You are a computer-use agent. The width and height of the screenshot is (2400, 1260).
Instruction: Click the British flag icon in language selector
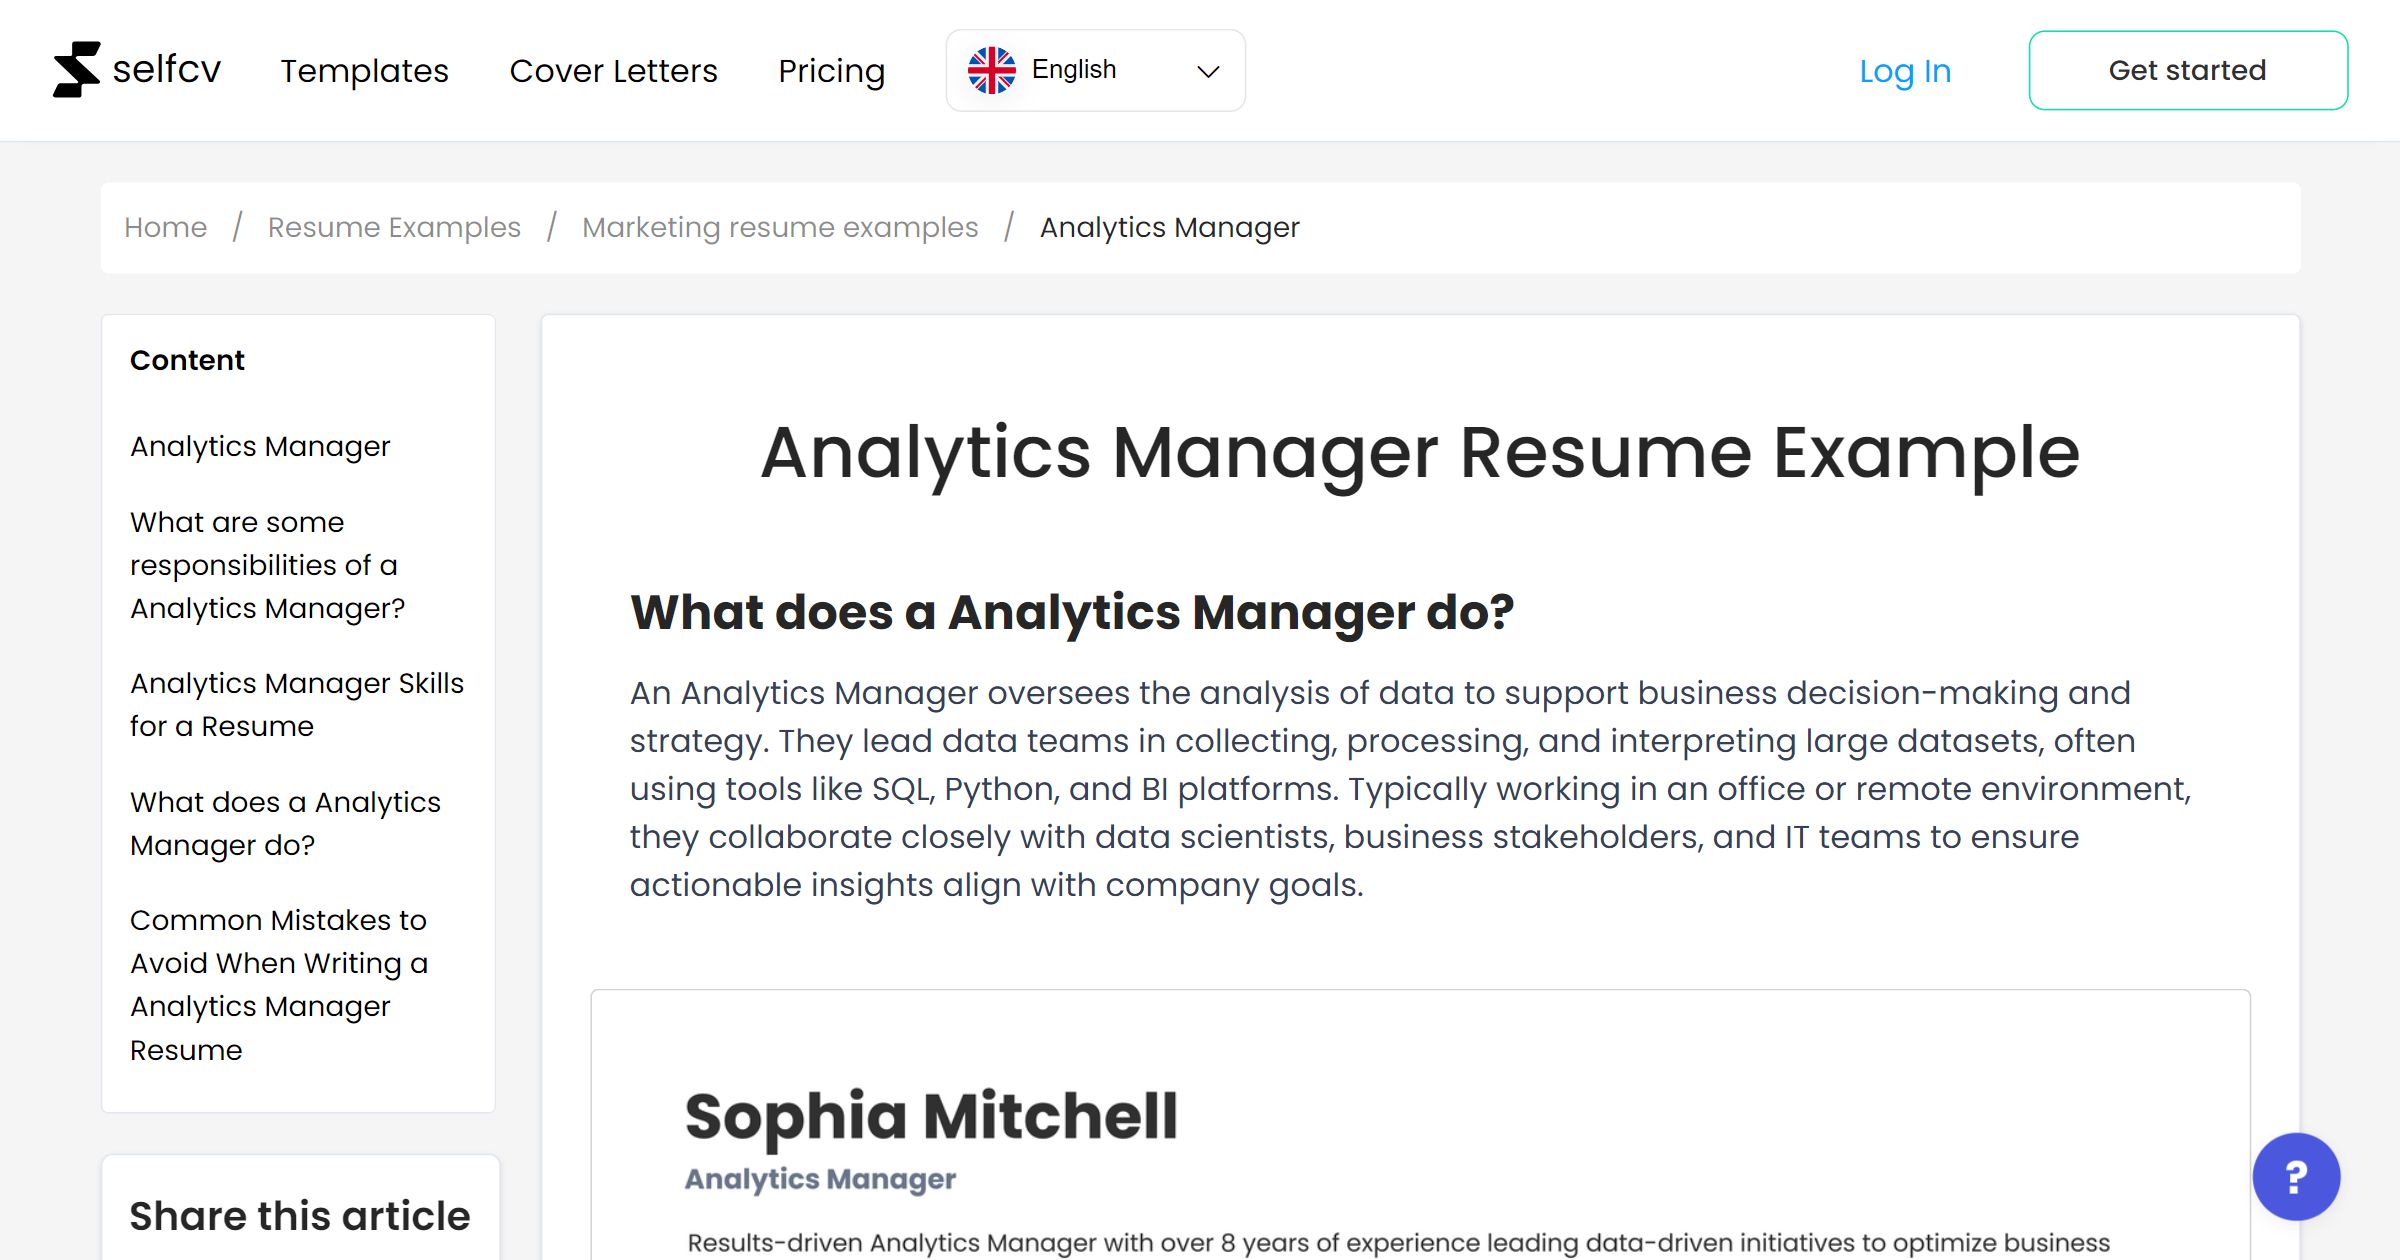[x=993, y=68]
